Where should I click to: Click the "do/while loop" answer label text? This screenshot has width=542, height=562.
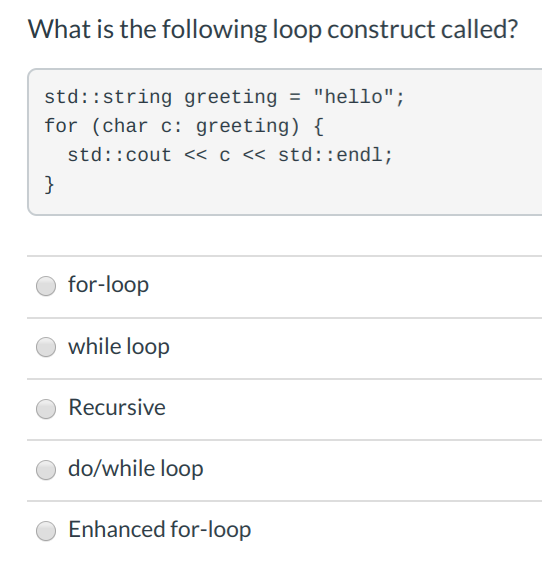point(136,468)
